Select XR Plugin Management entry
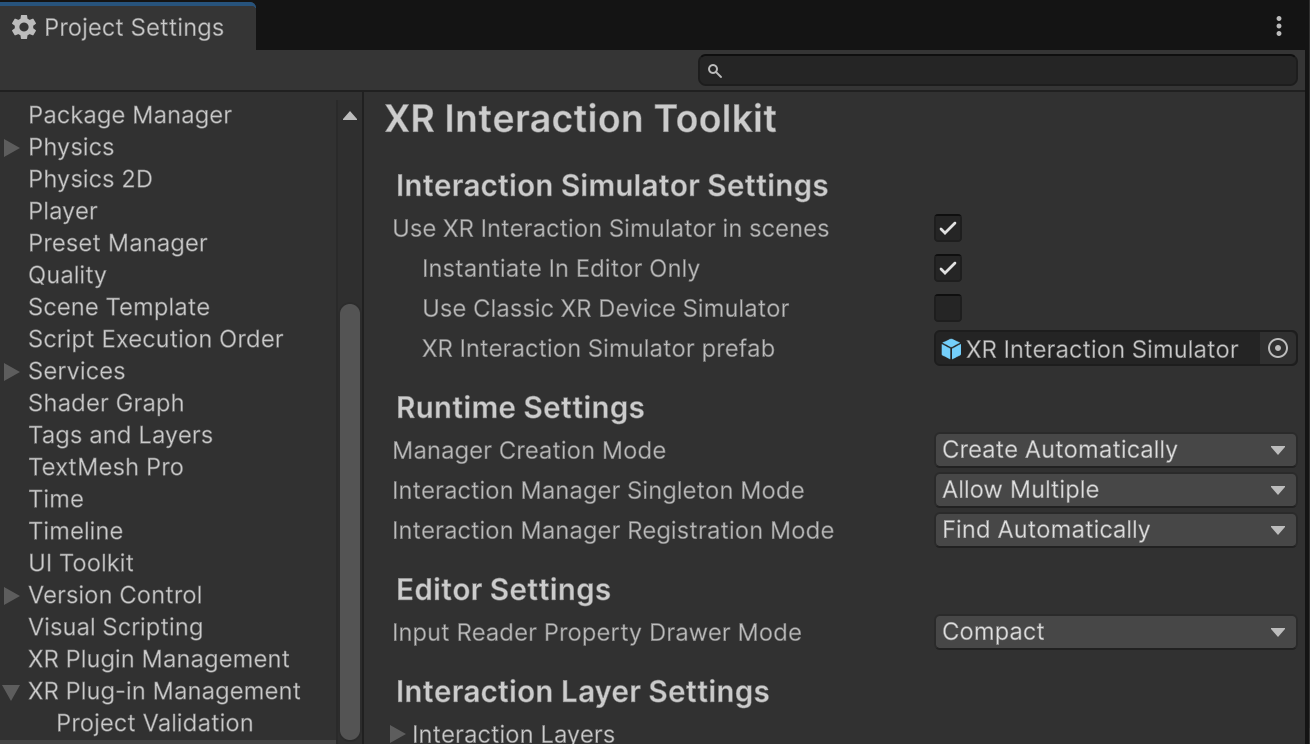The width and height of the screenshot is (1310, 744). point(159,659)
